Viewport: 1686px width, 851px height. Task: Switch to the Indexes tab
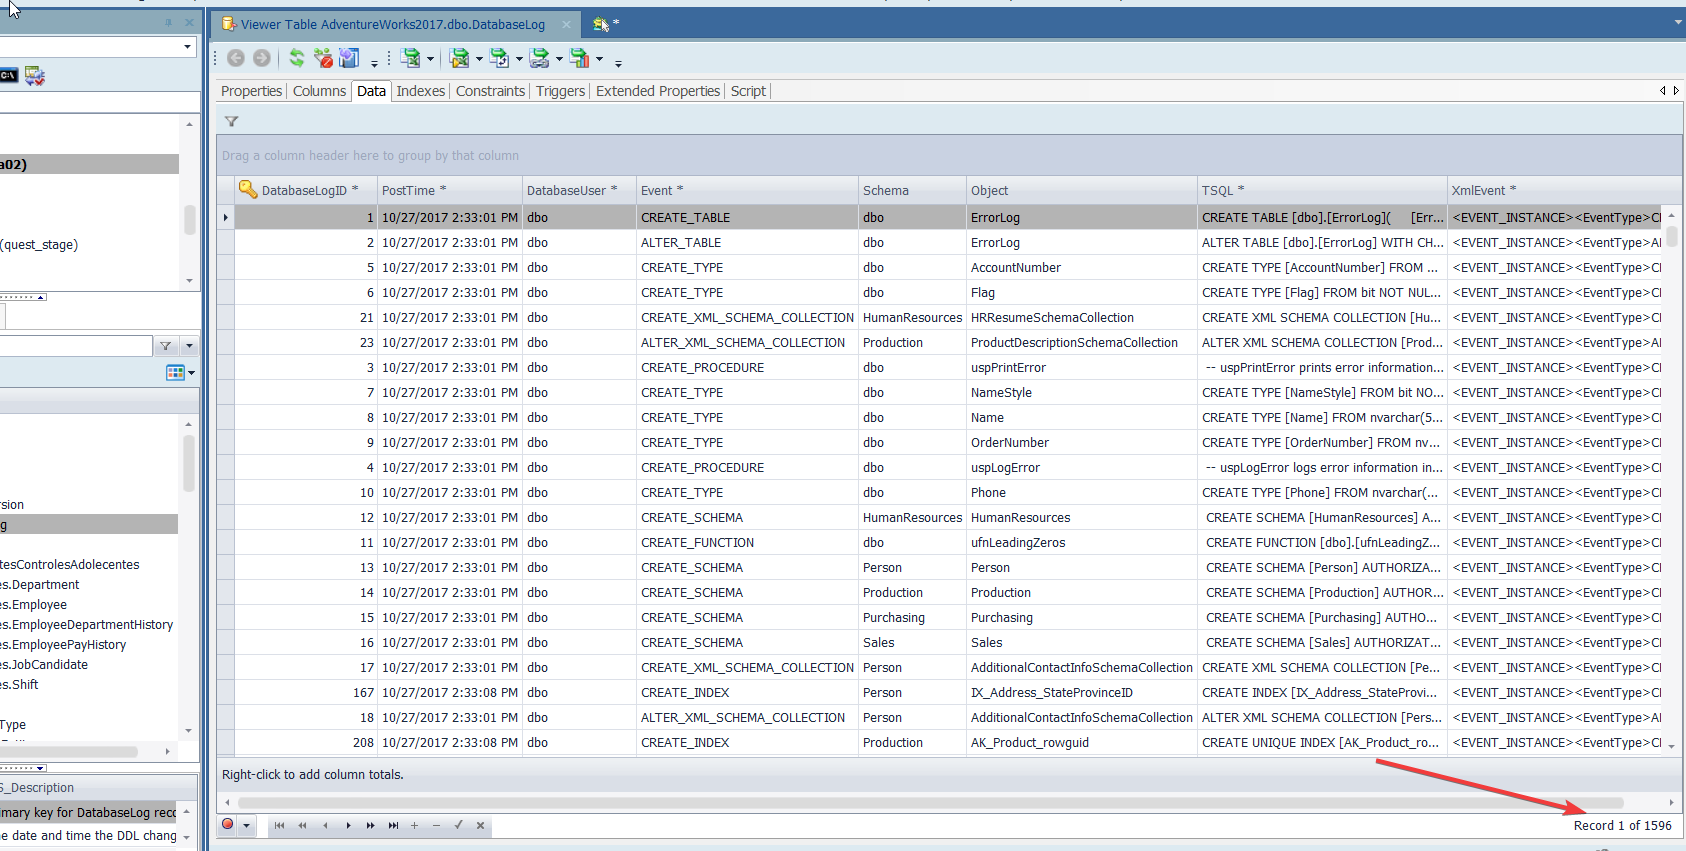click(x=420, y=91)
